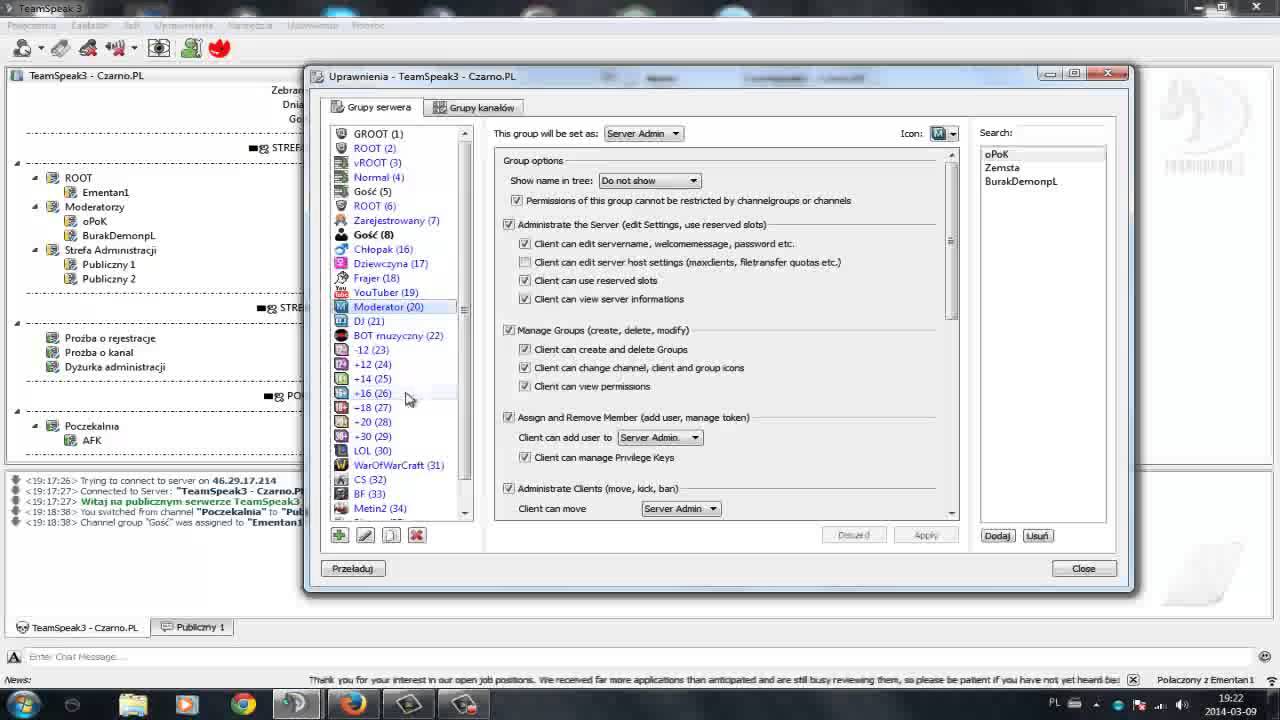Click the Zarejestrowany (7) group icon

coord(341,220)
